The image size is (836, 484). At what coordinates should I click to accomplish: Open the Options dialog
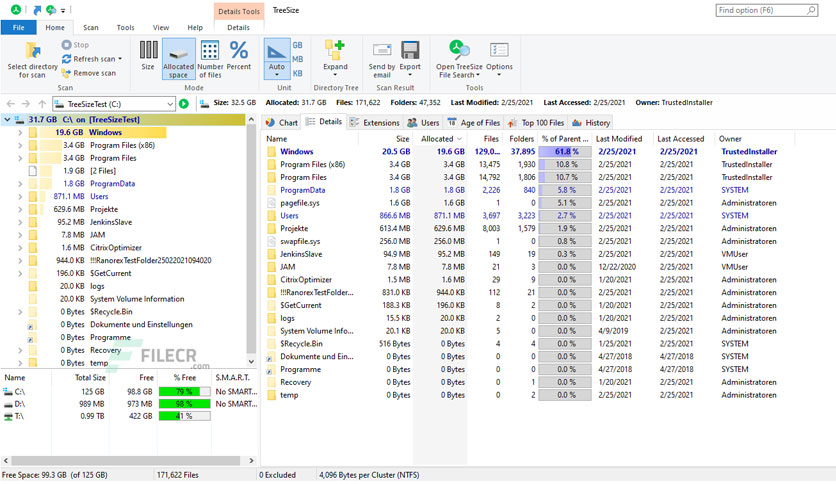[x=499, y=59]
